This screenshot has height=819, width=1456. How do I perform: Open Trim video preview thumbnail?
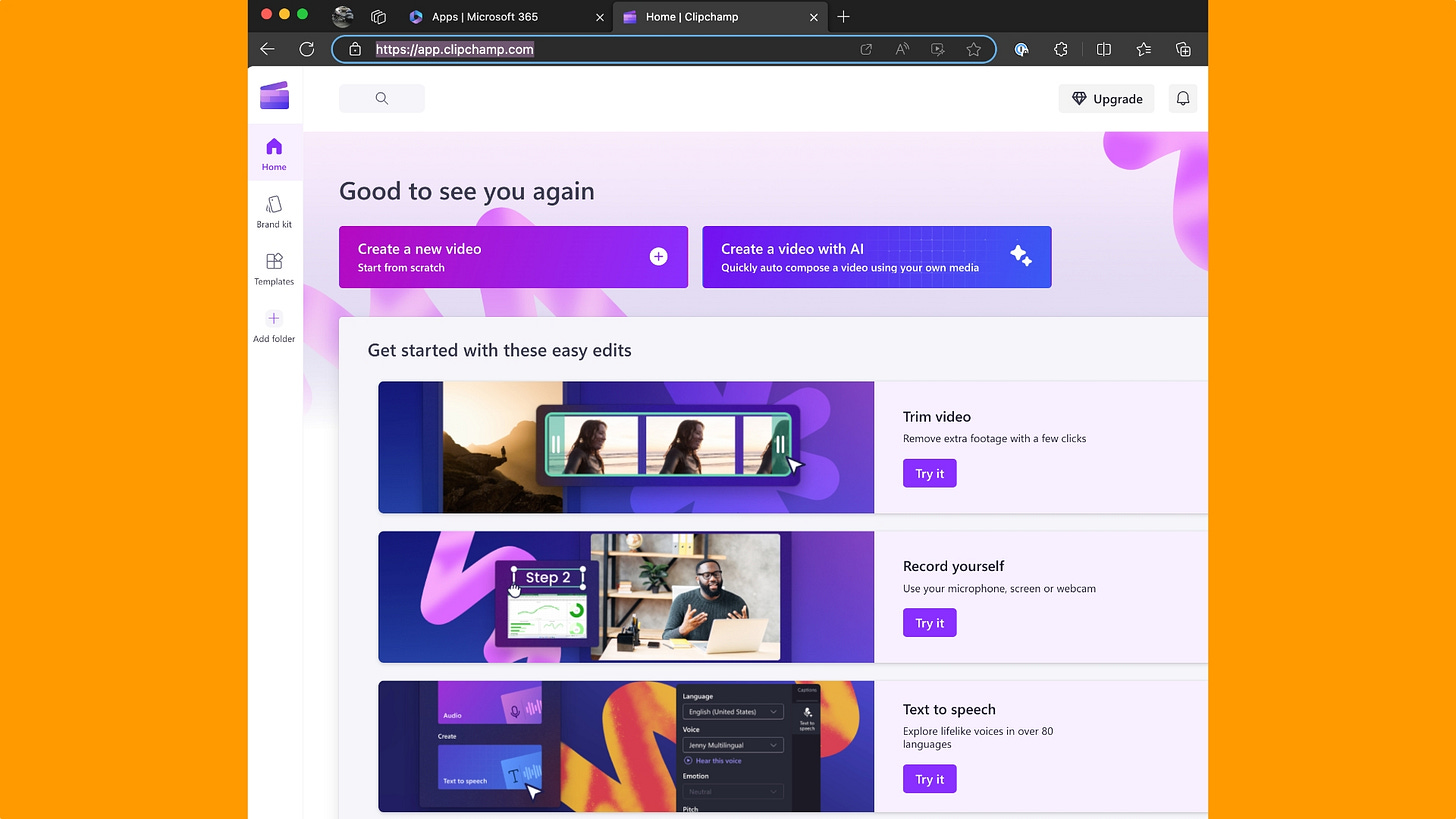click(626, 447)
